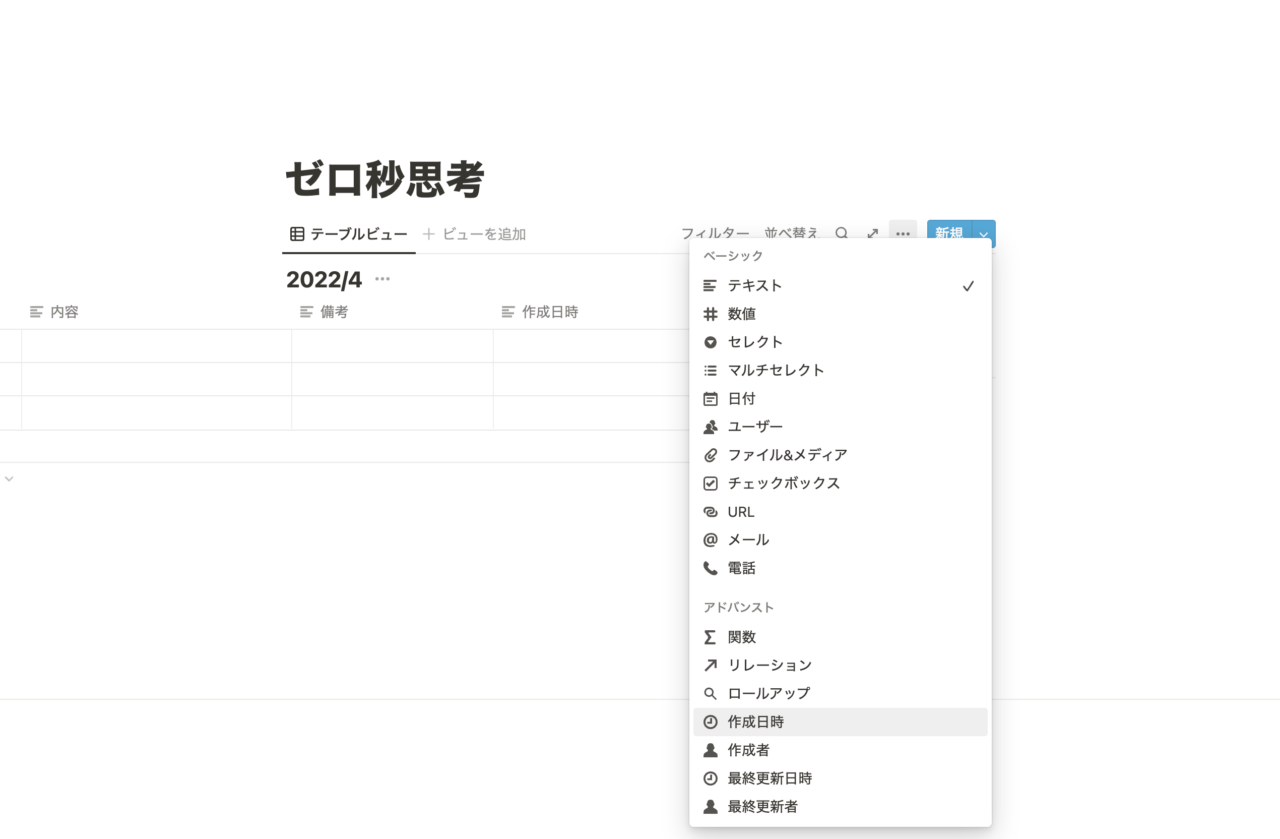The width and height of the screenshot is (1280, 839).
Task: Click the メール at-sign icon
Action: (710, 540)
